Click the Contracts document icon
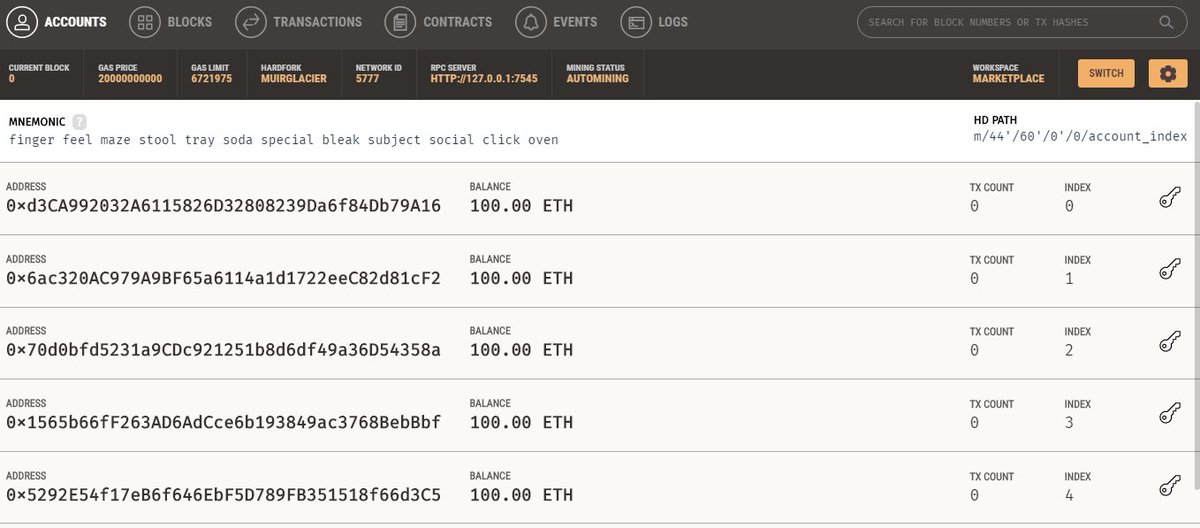The height and width of the screenshot is (528, 1200). (400, 21)
